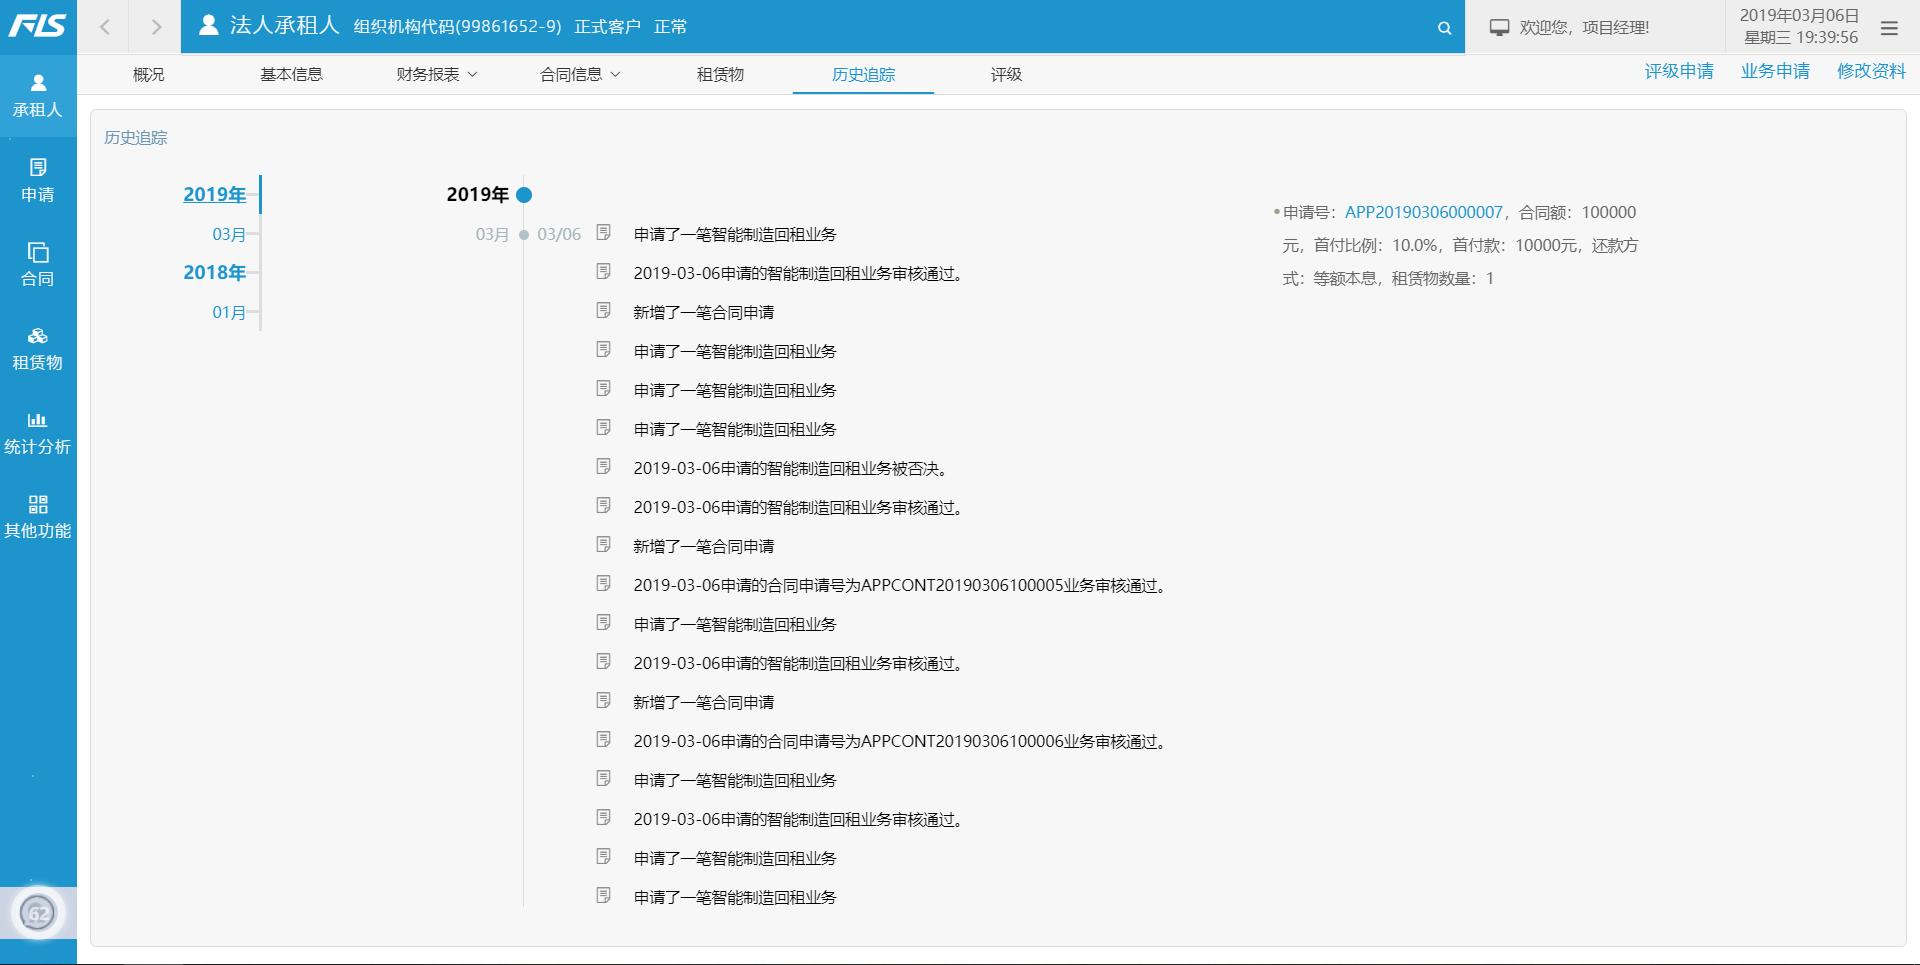The width and height of the screenshot is (1920, 965).
Task: Expand the 合同信息 dropdown
Action: 581,73
